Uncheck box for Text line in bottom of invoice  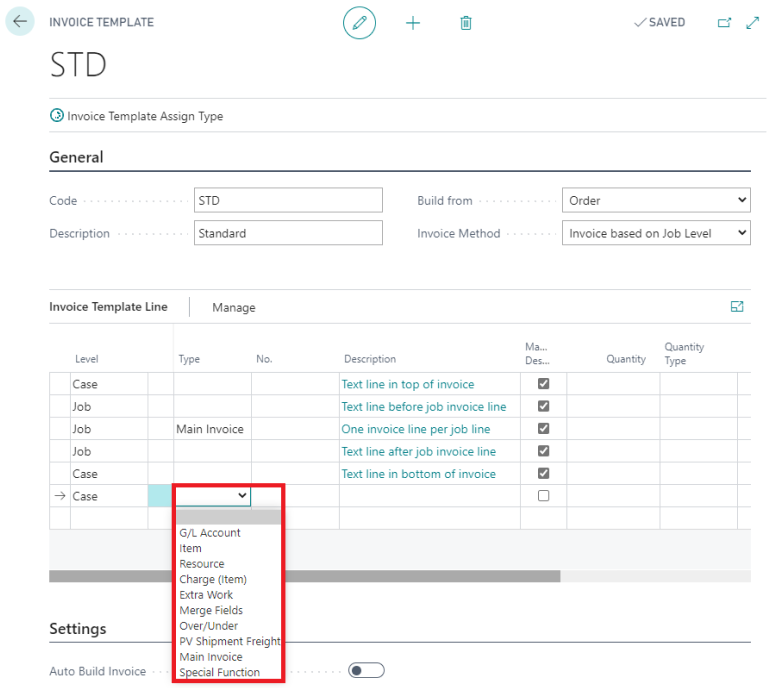pos(543,473)
